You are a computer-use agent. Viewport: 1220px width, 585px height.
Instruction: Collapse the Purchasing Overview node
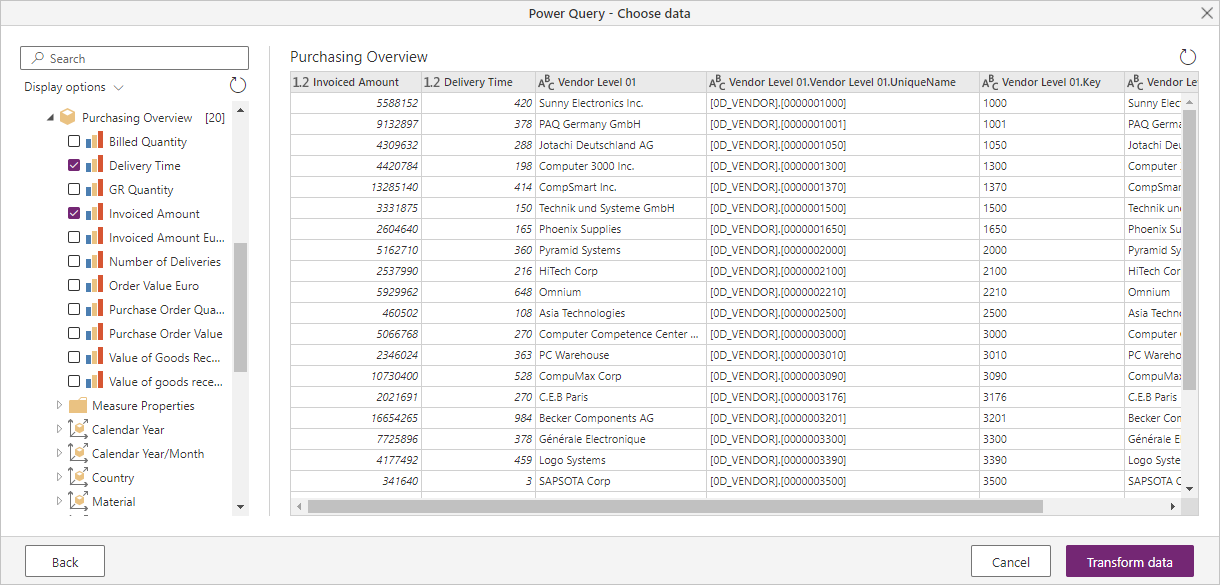(x=52, y=117)
